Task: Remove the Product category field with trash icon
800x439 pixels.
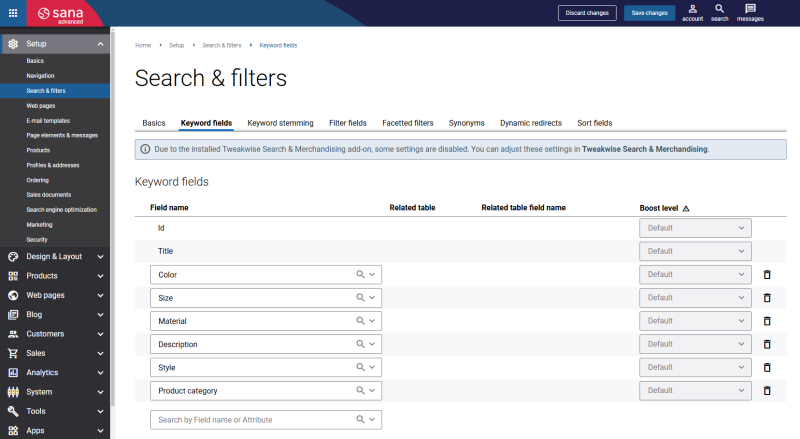Action: (x=767, y=391)
